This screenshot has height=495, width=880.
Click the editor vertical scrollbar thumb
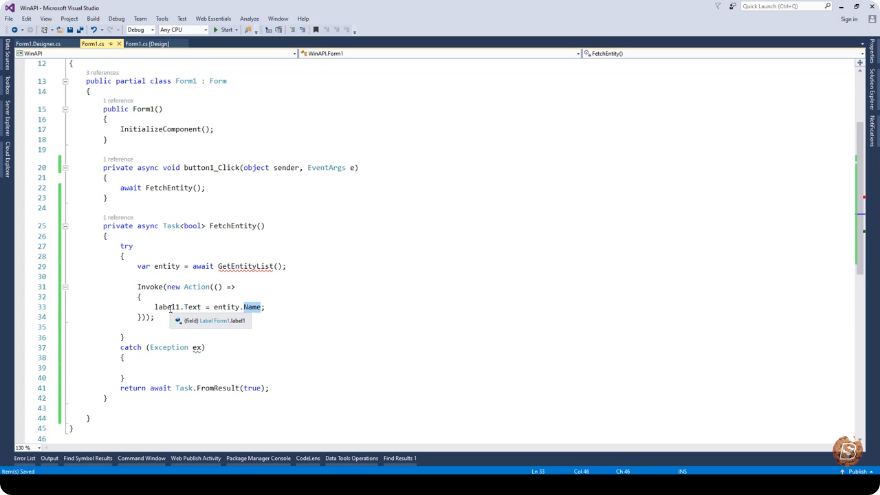[860, 198]
